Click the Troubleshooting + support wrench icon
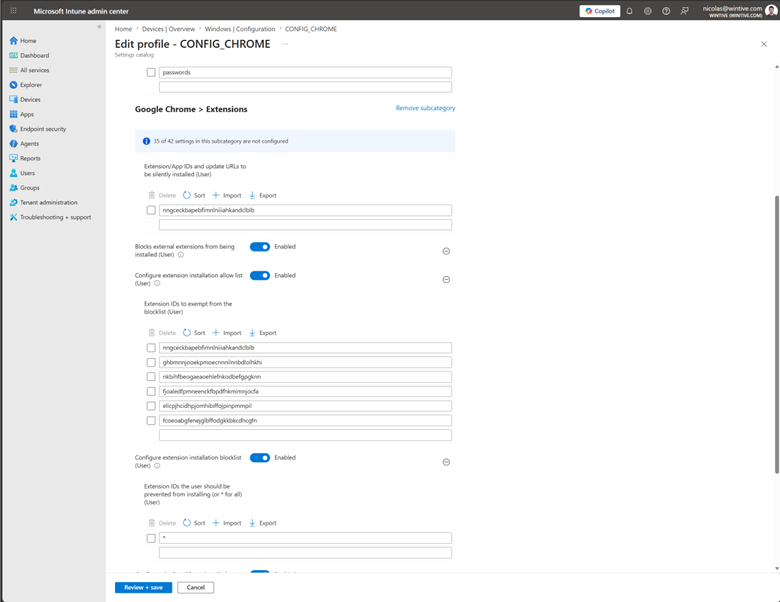This screenshot has width=780, height=602. pos(13,217)
